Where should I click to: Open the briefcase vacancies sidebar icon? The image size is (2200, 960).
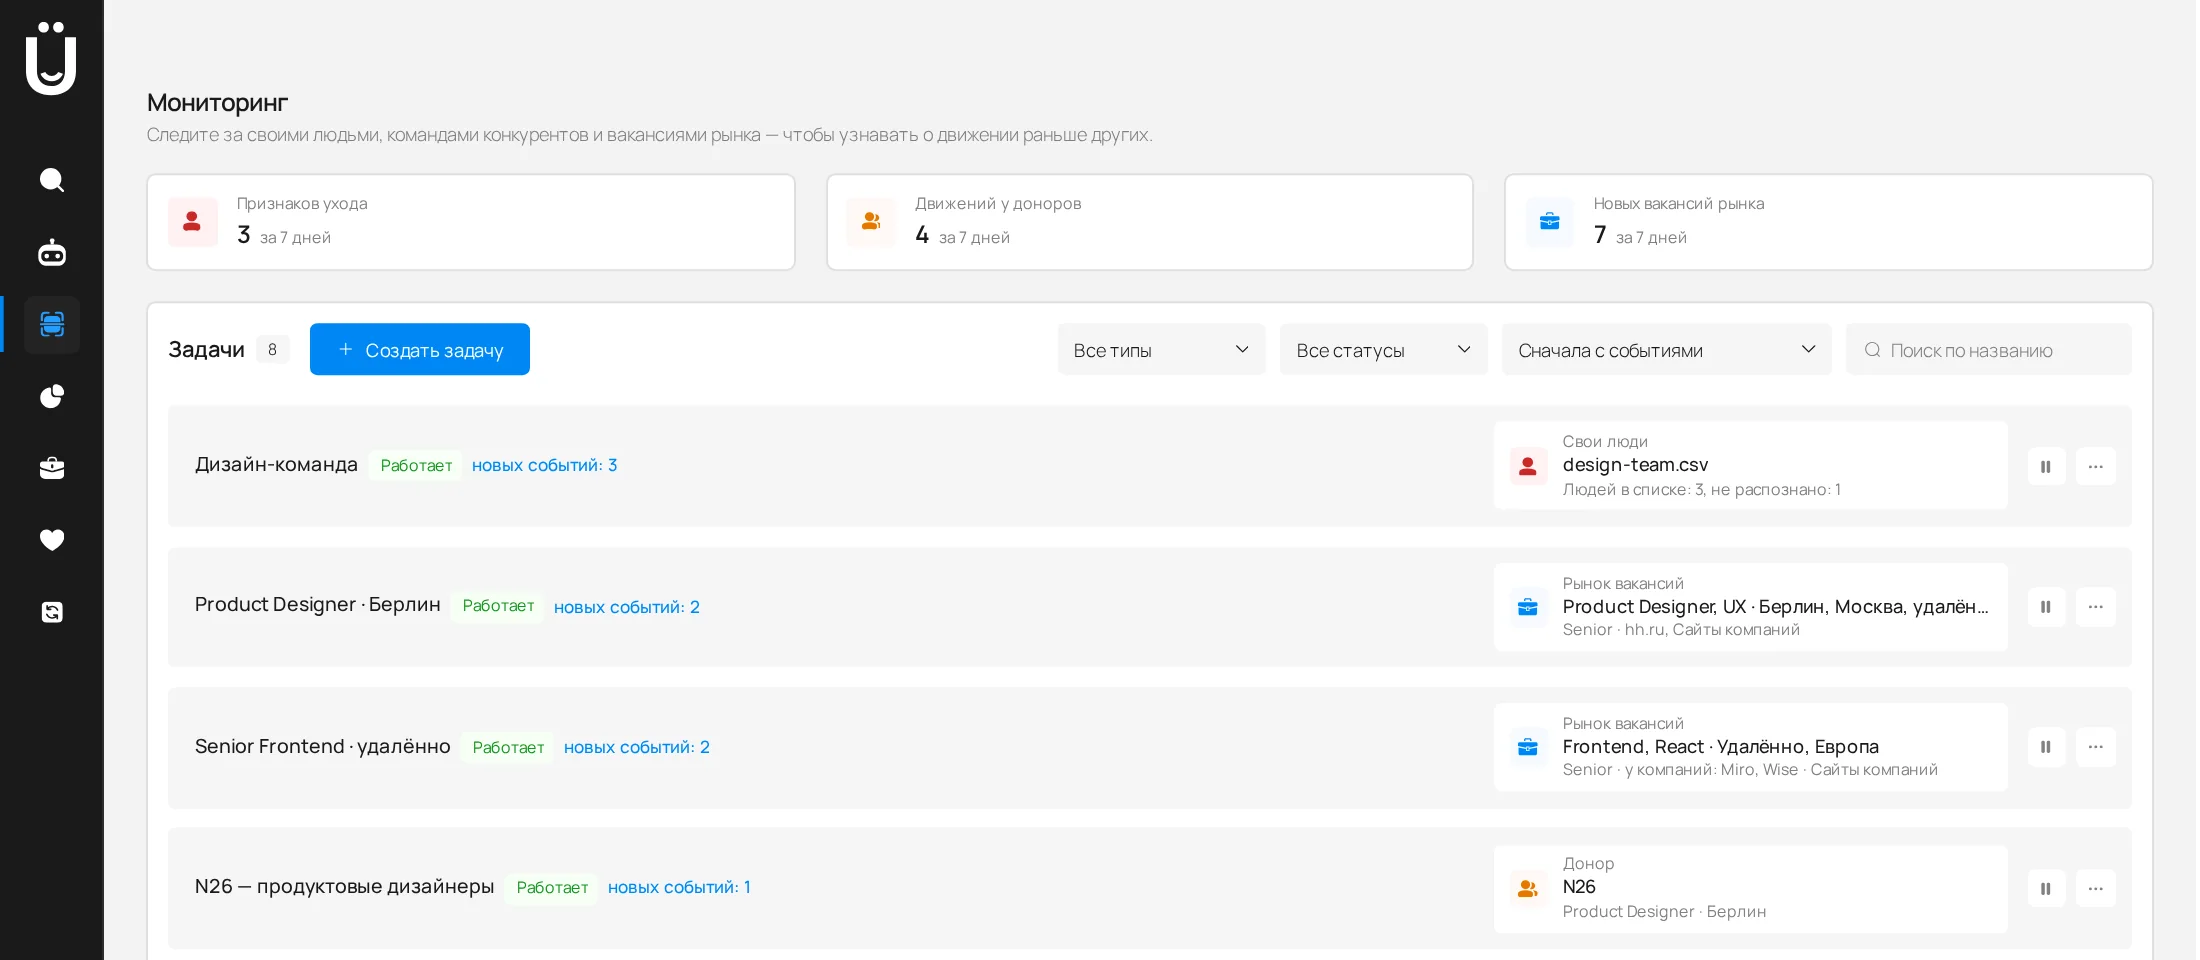pos(52,468)
